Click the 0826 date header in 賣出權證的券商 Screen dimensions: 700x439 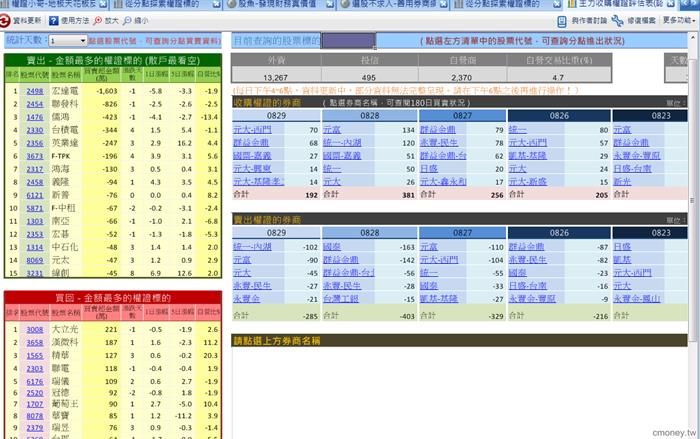[x=559, y=233]
